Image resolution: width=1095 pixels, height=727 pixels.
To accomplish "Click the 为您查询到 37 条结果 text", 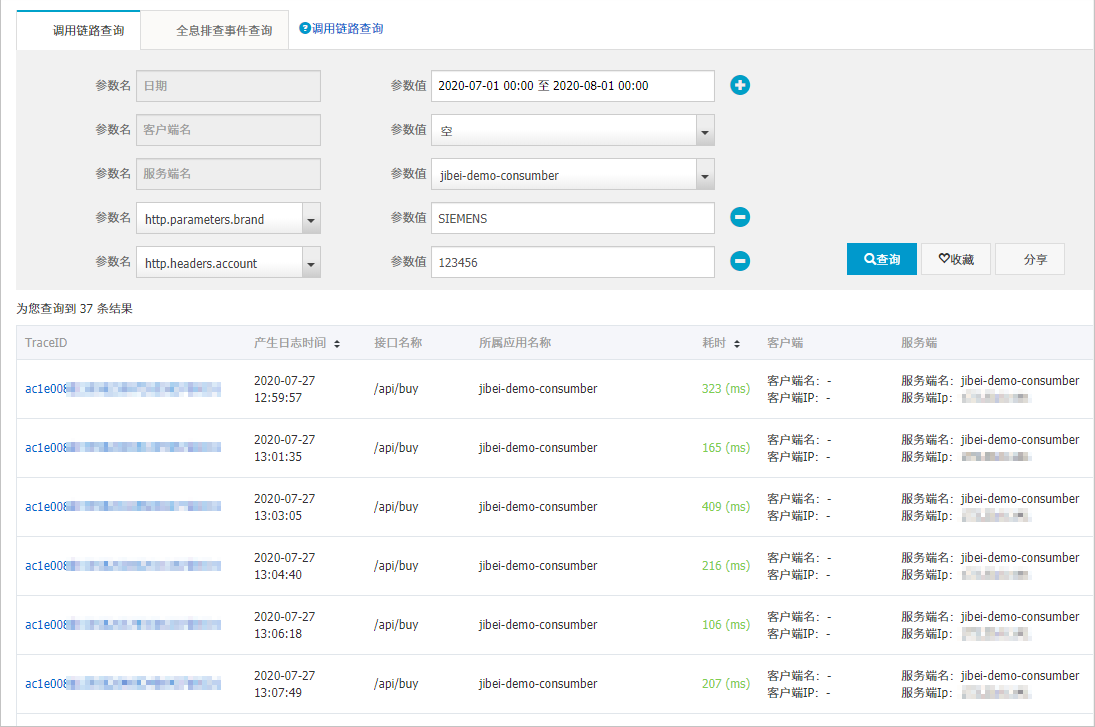I will click(75, 309).
